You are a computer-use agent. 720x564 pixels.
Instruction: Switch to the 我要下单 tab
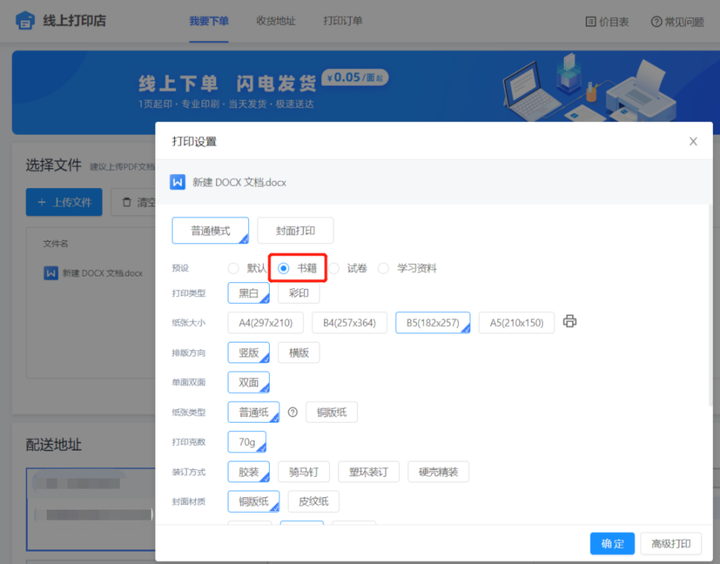209,21
